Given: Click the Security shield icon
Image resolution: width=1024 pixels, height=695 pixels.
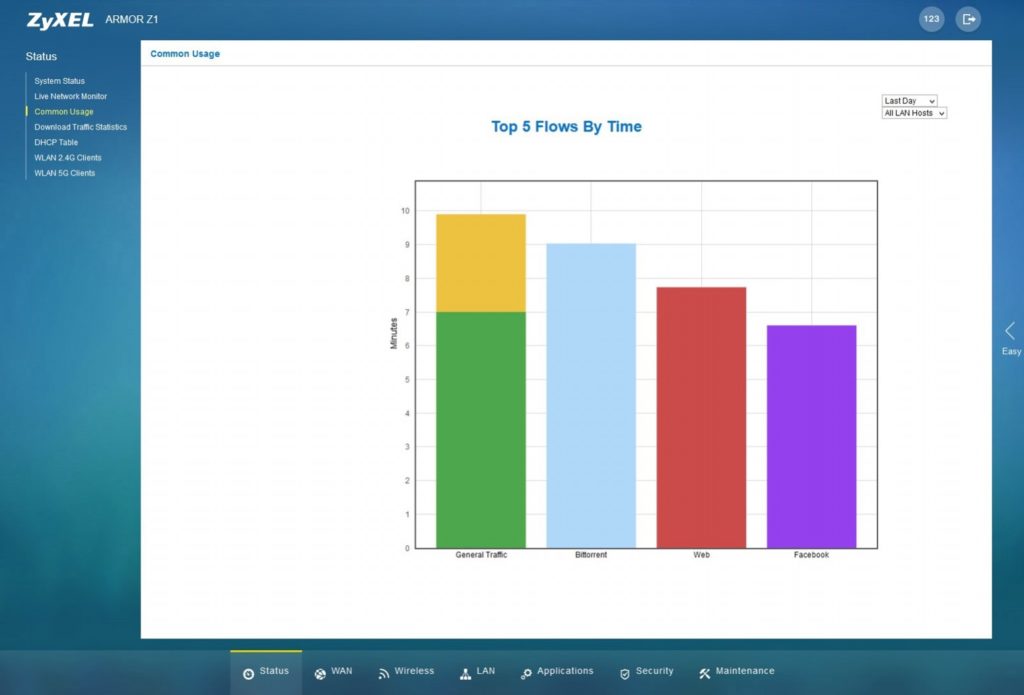Looking at the screenshot, I should (625, 673).
